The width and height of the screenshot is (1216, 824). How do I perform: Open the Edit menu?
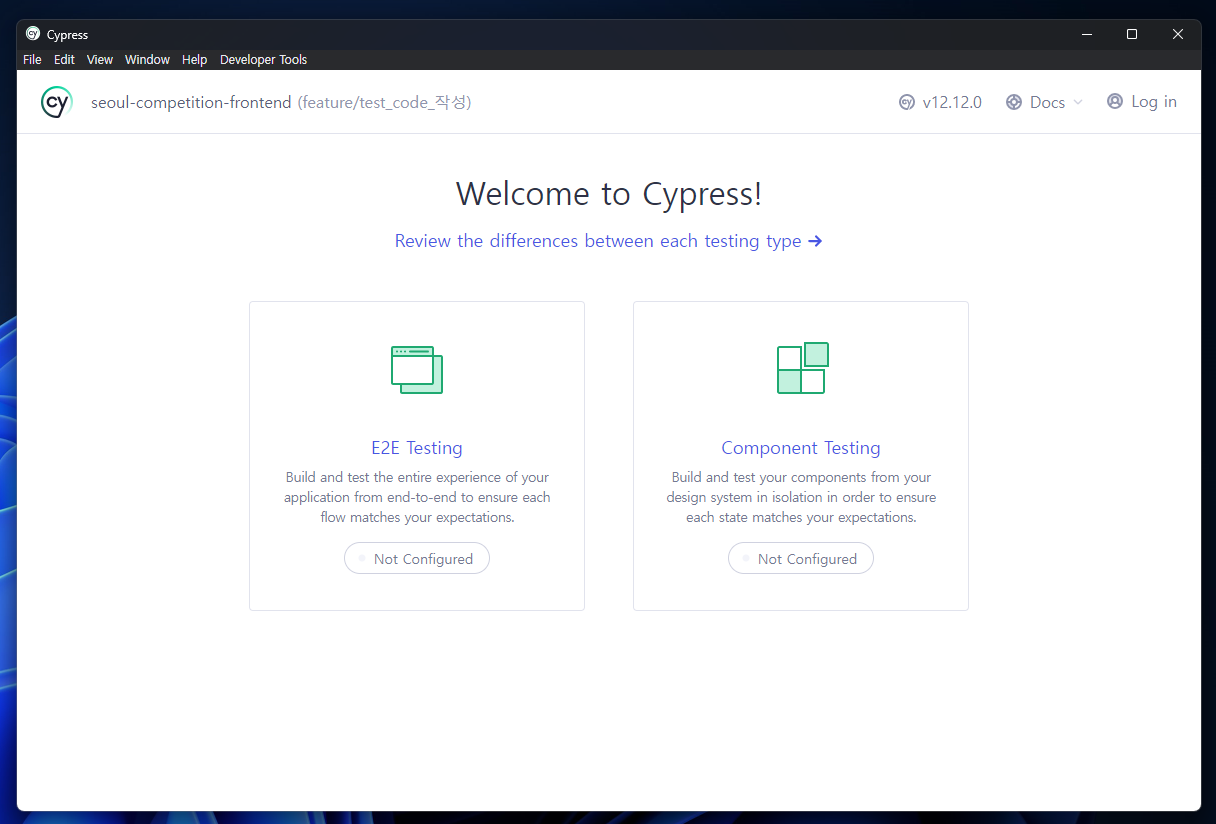pyautogui.click(x=64, y=60)
